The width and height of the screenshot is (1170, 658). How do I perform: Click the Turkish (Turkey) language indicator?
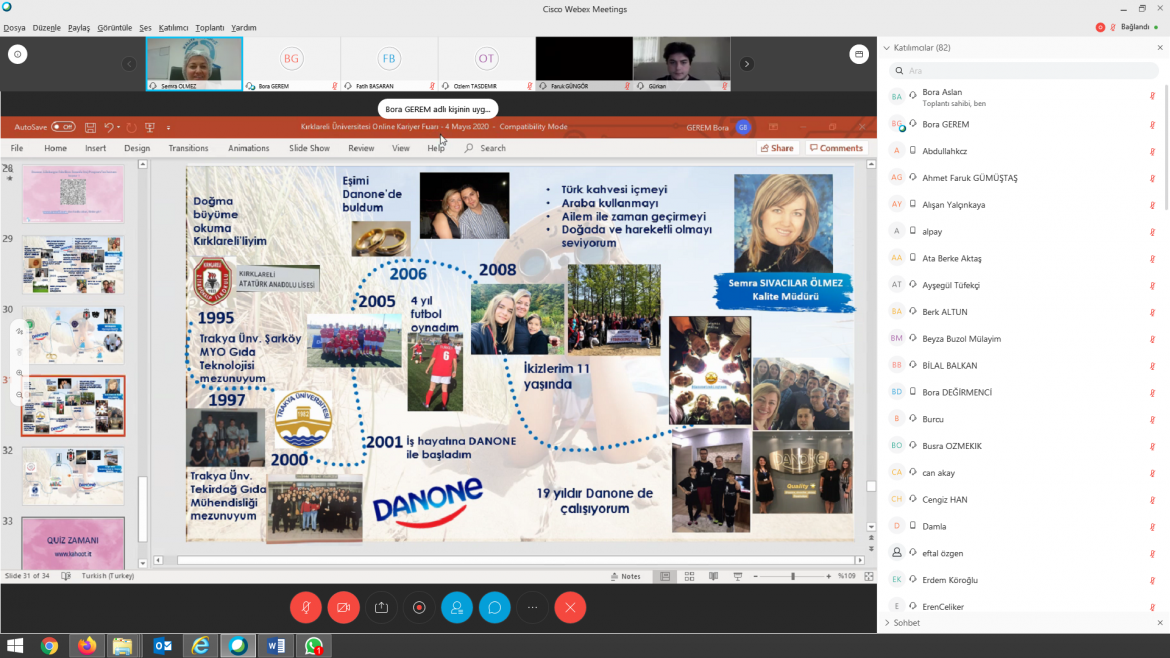107,576
